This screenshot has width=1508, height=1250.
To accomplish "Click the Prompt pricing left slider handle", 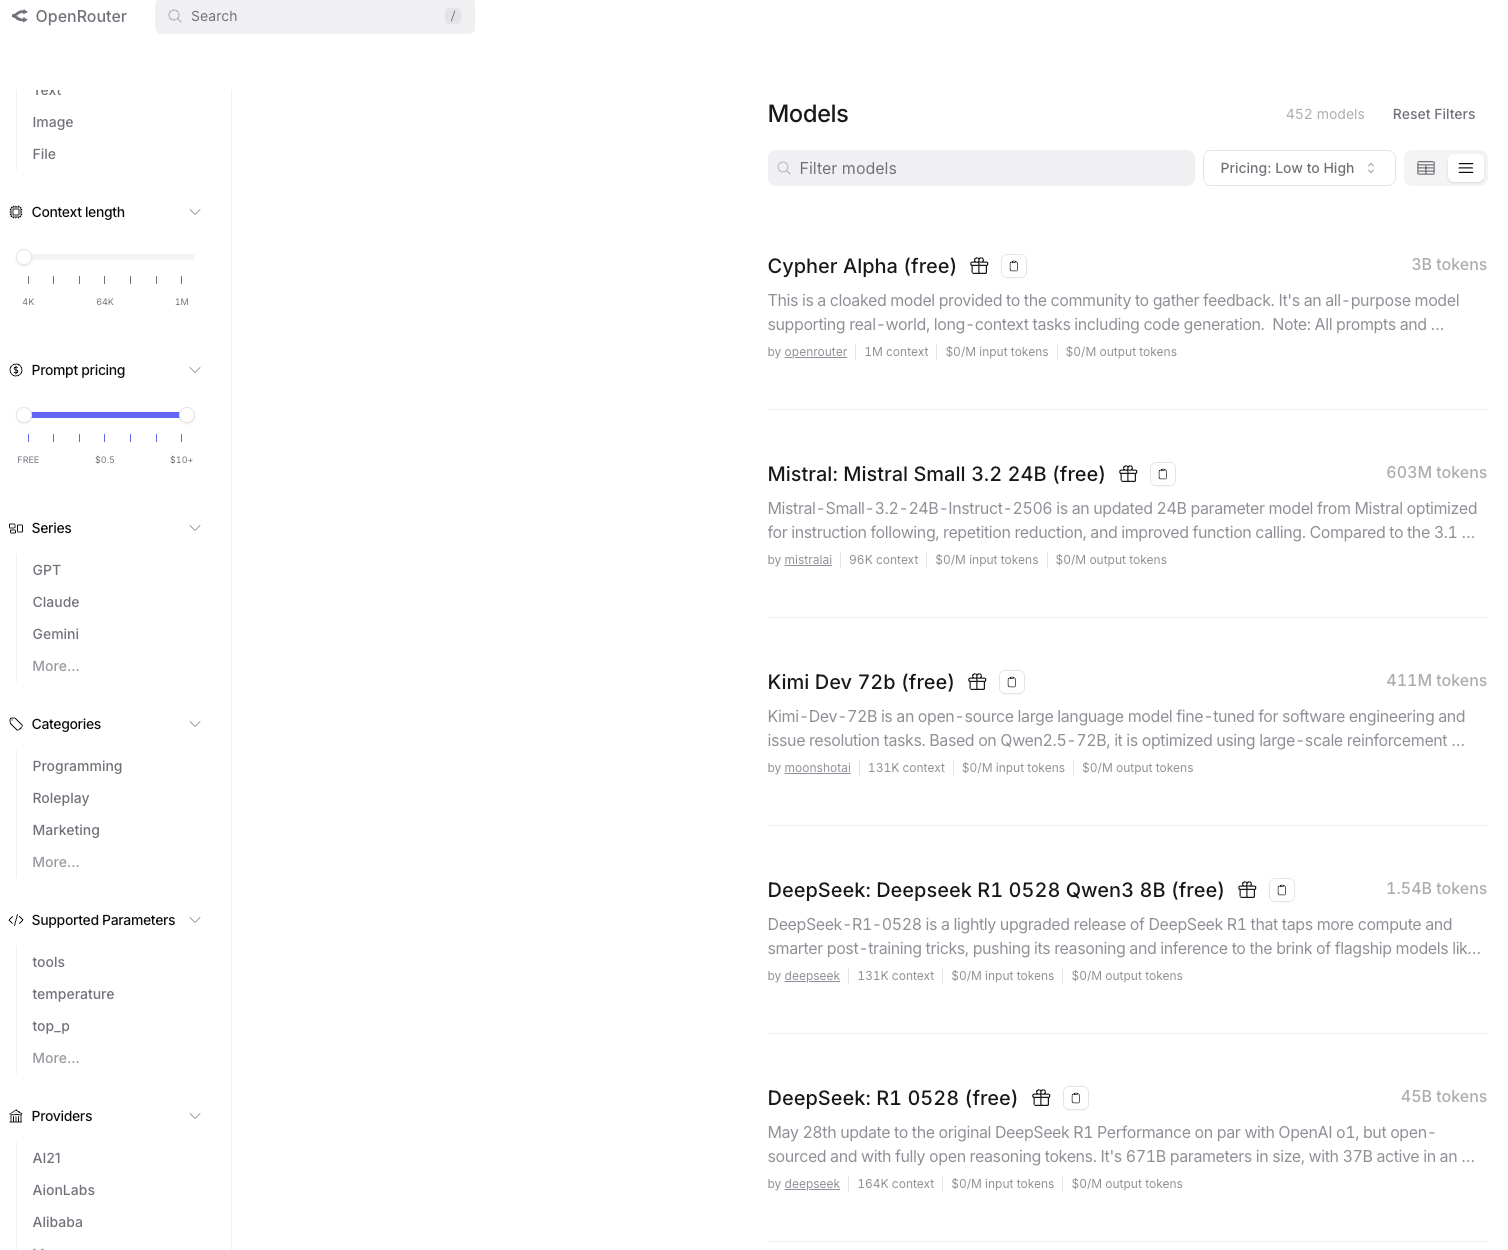I will click(x=24, y=415).
